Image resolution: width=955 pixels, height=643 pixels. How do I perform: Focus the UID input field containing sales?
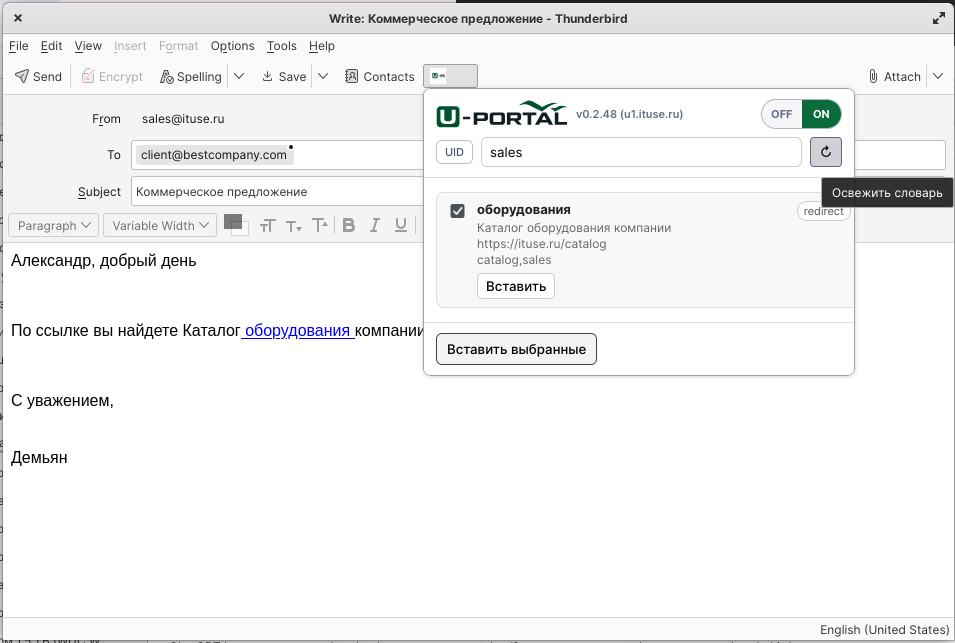[x=641, y=152]
